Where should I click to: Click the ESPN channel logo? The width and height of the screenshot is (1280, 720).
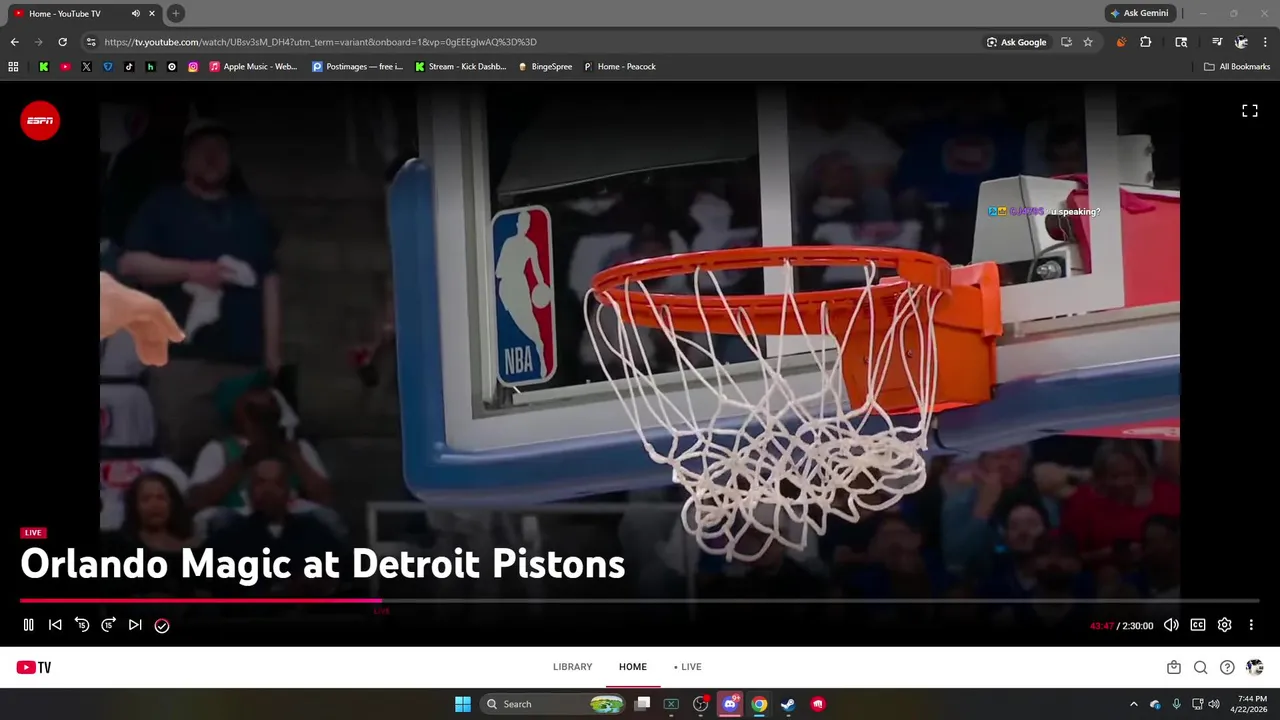(x=40, y=121)
